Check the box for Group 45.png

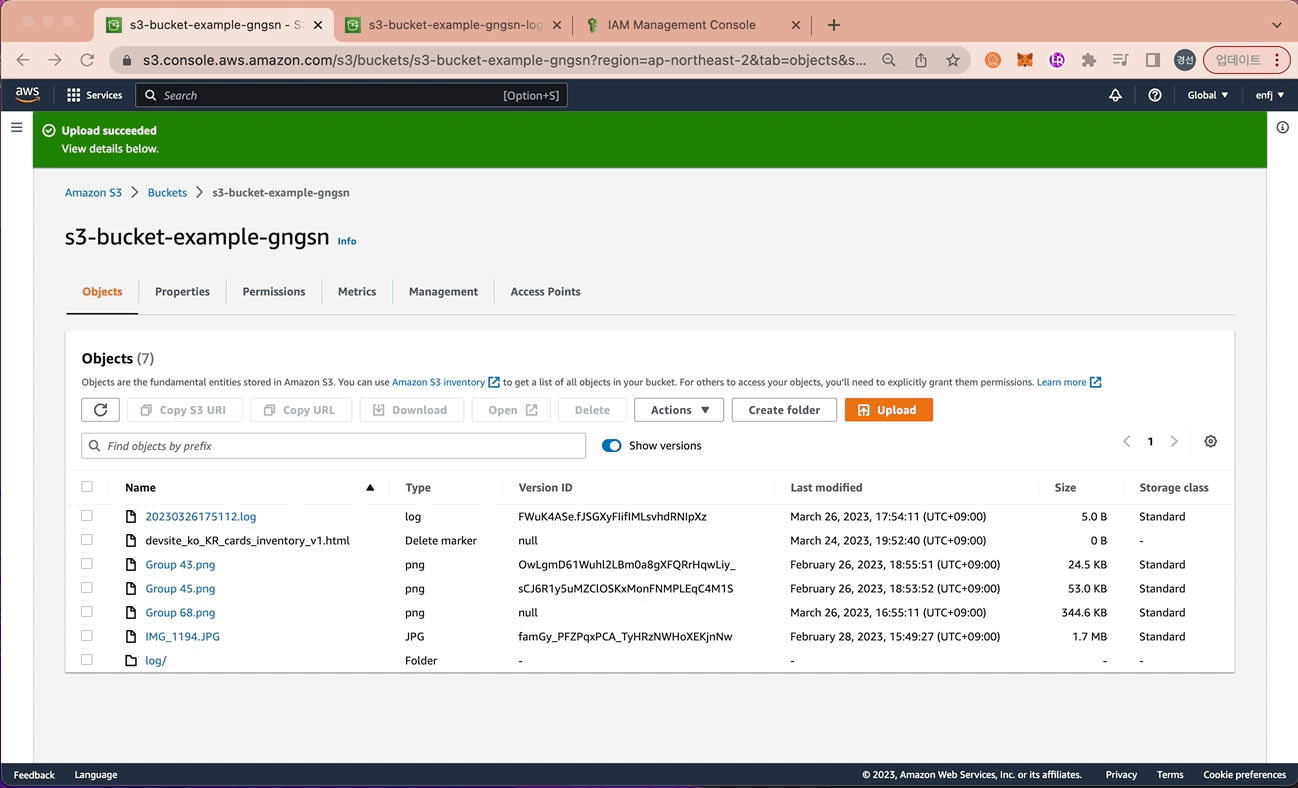click(87, 588)
